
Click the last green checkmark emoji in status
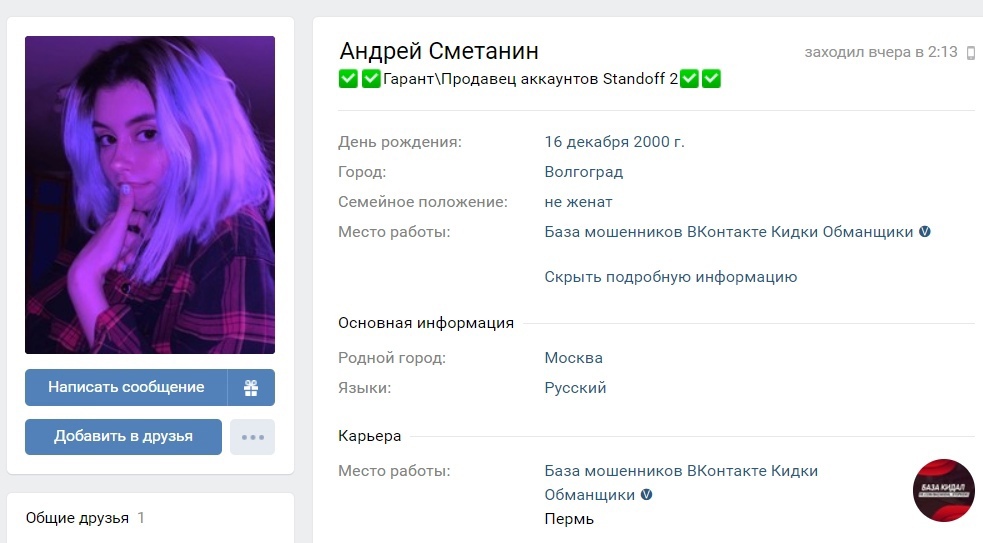pos(711,79)
